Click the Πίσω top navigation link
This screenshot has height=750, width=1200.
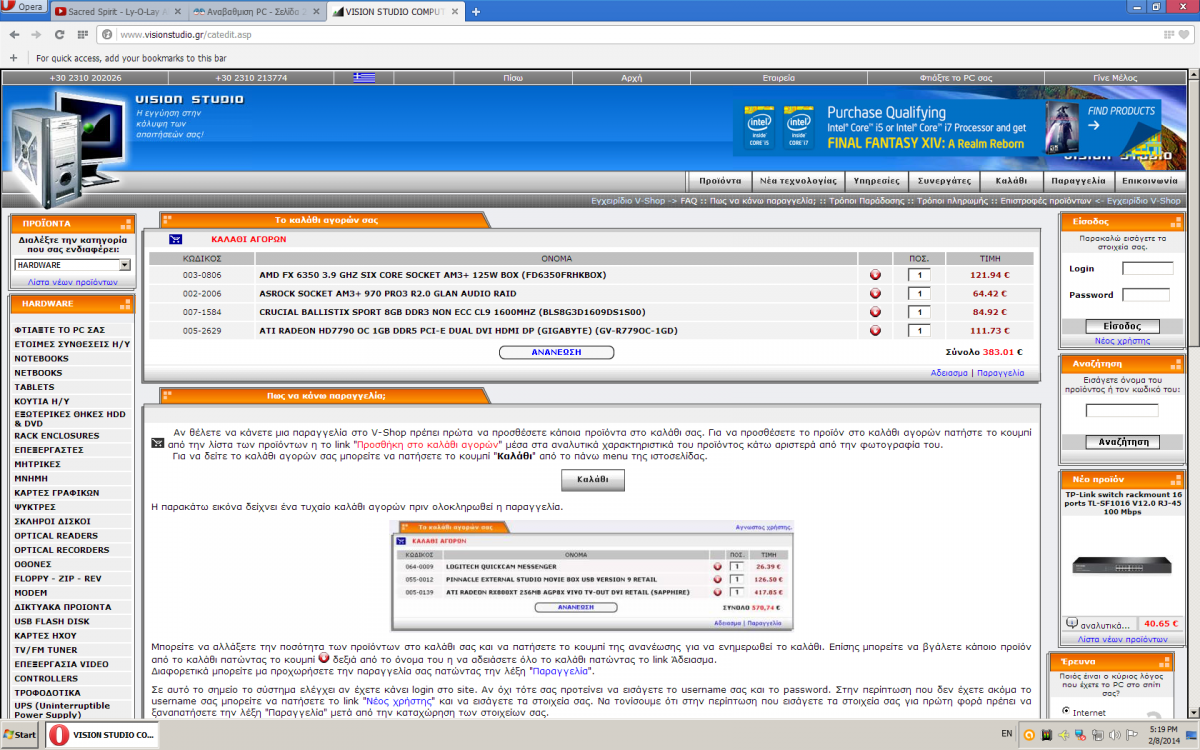(514, 77)
